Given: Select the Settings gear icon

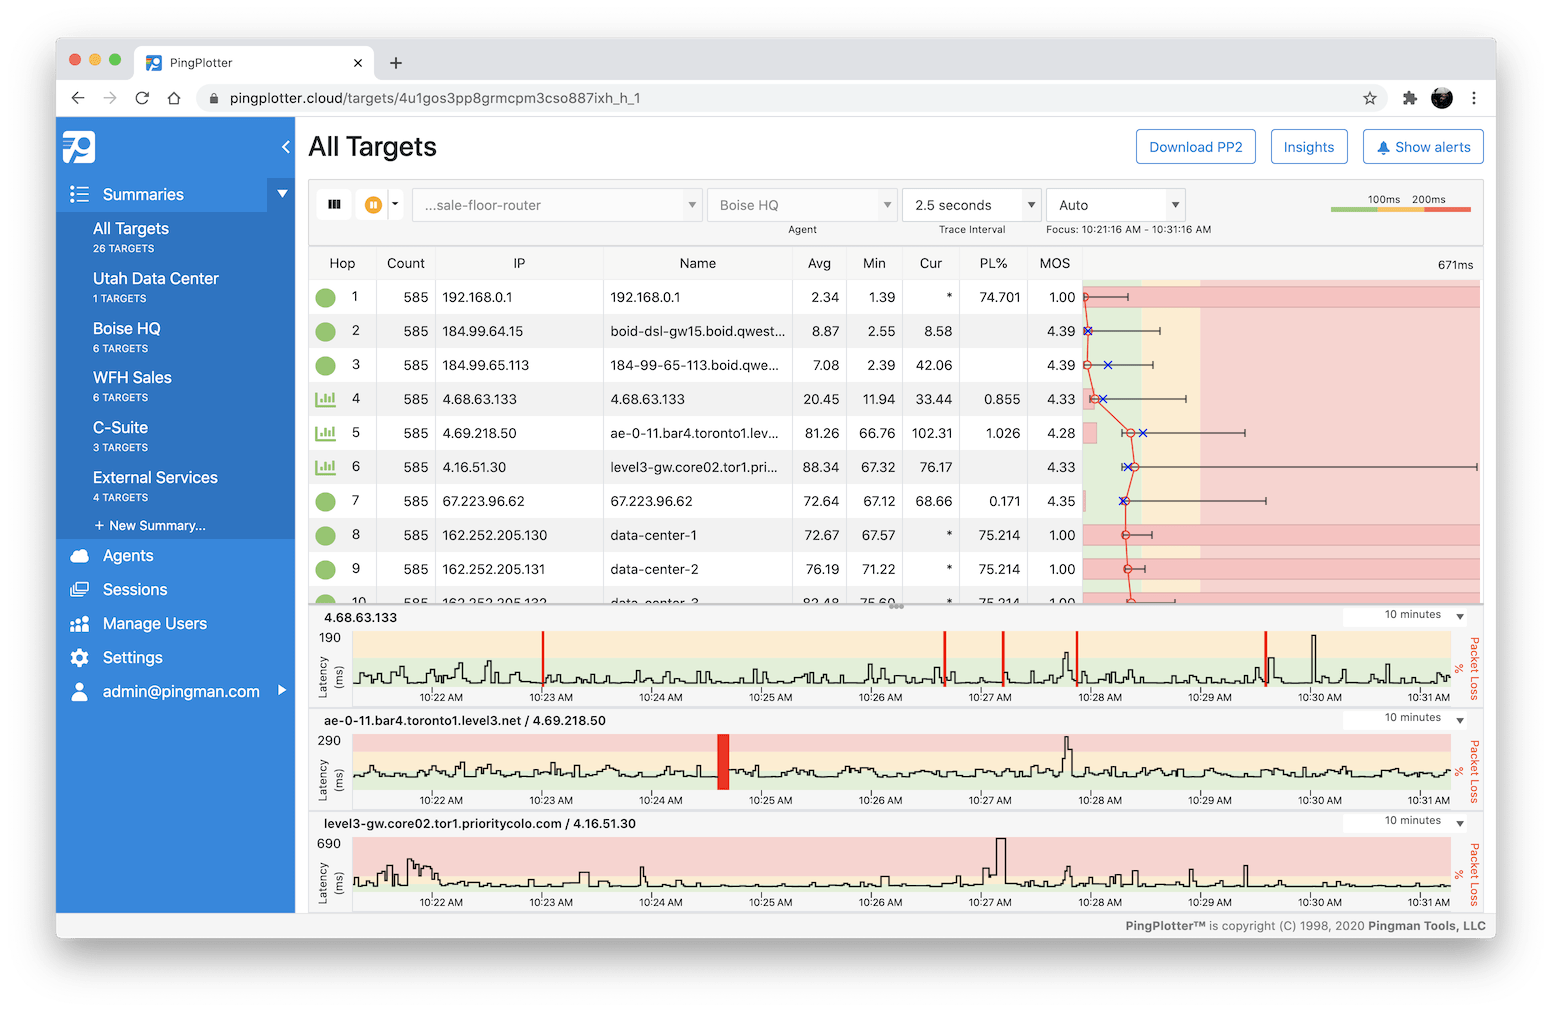Looking at the screenshot, I should pos(79,657).
